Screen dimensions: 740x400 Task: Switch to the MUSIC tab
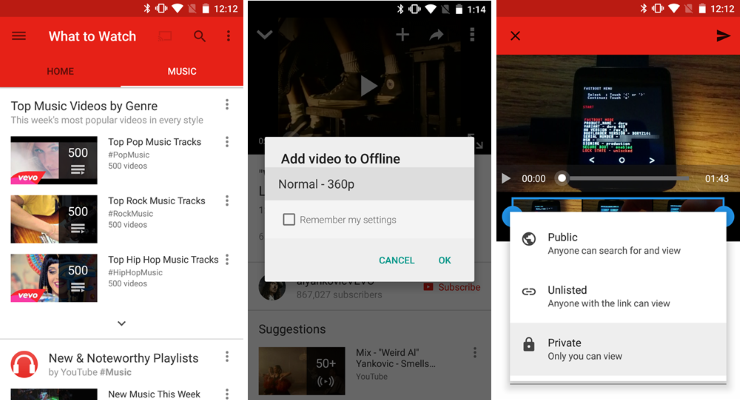tap(182, 71)
